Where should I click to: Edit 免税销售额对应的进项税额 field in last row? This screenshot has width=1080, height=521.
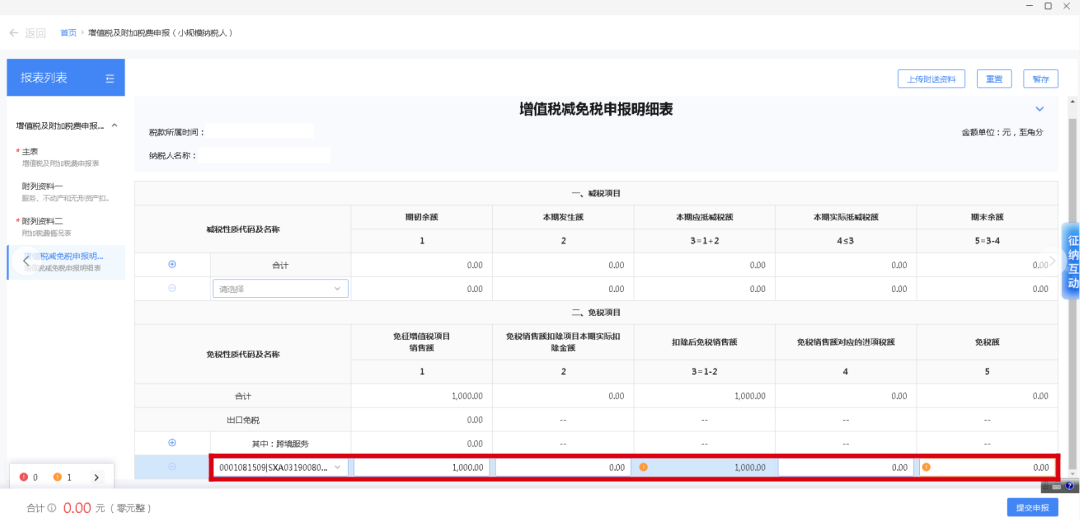point(846,467)
